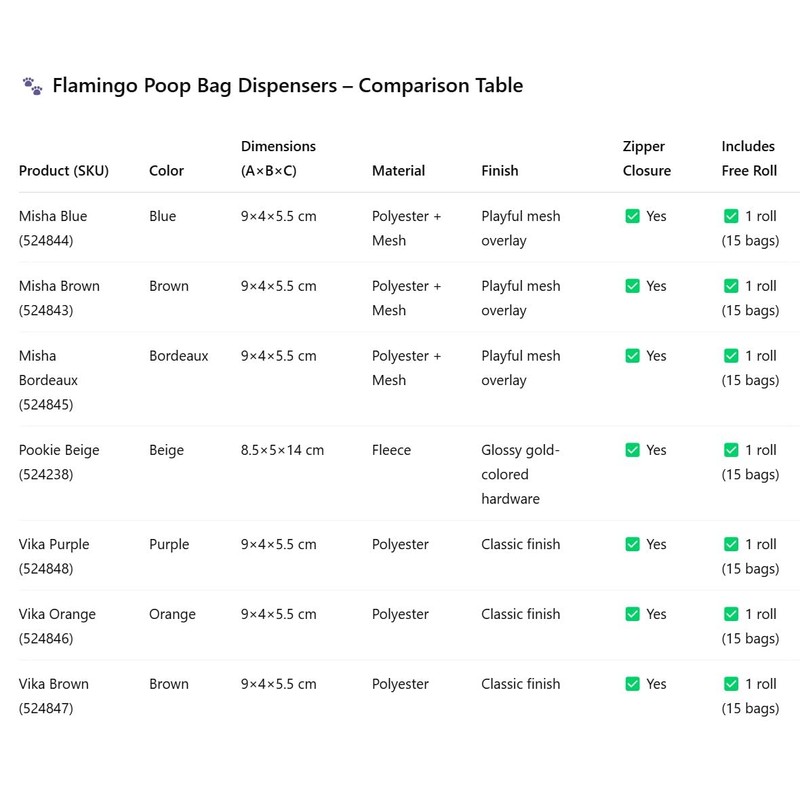The height and width of the screenshot is (800, 800).
Task: Click Zipper Closure checkmark for Vika Brown
Action: [x=632, y=684]
